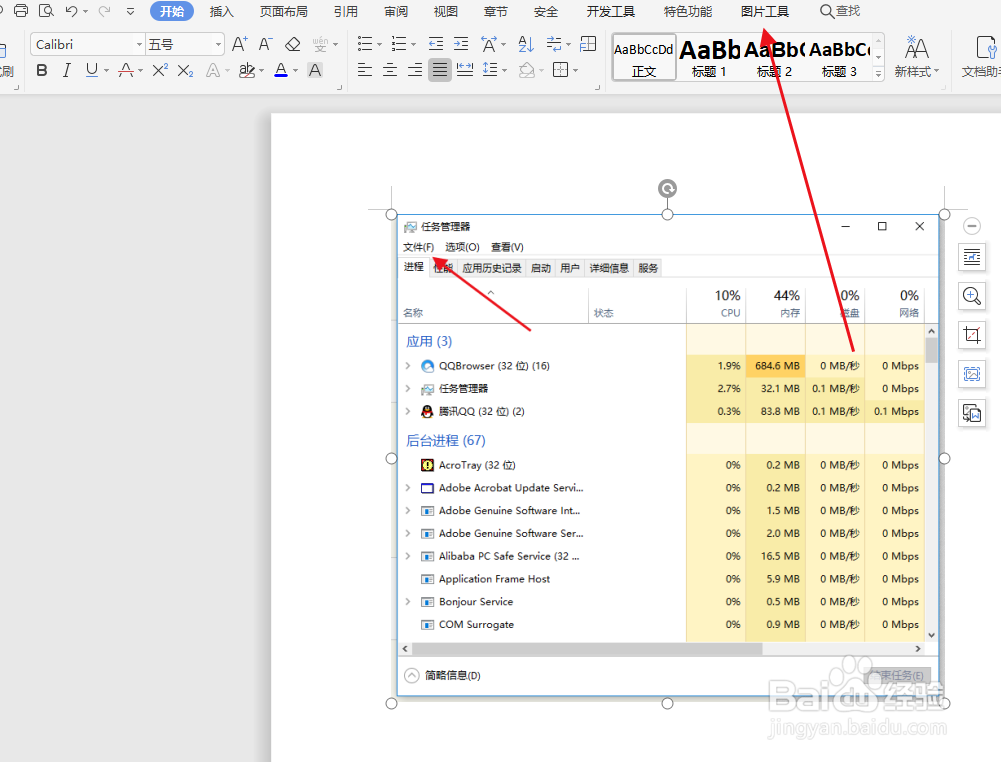Viewport: 1001px width, 762px height.
Task: Open the 五号 font size dropdown
Action: (218, 45)
